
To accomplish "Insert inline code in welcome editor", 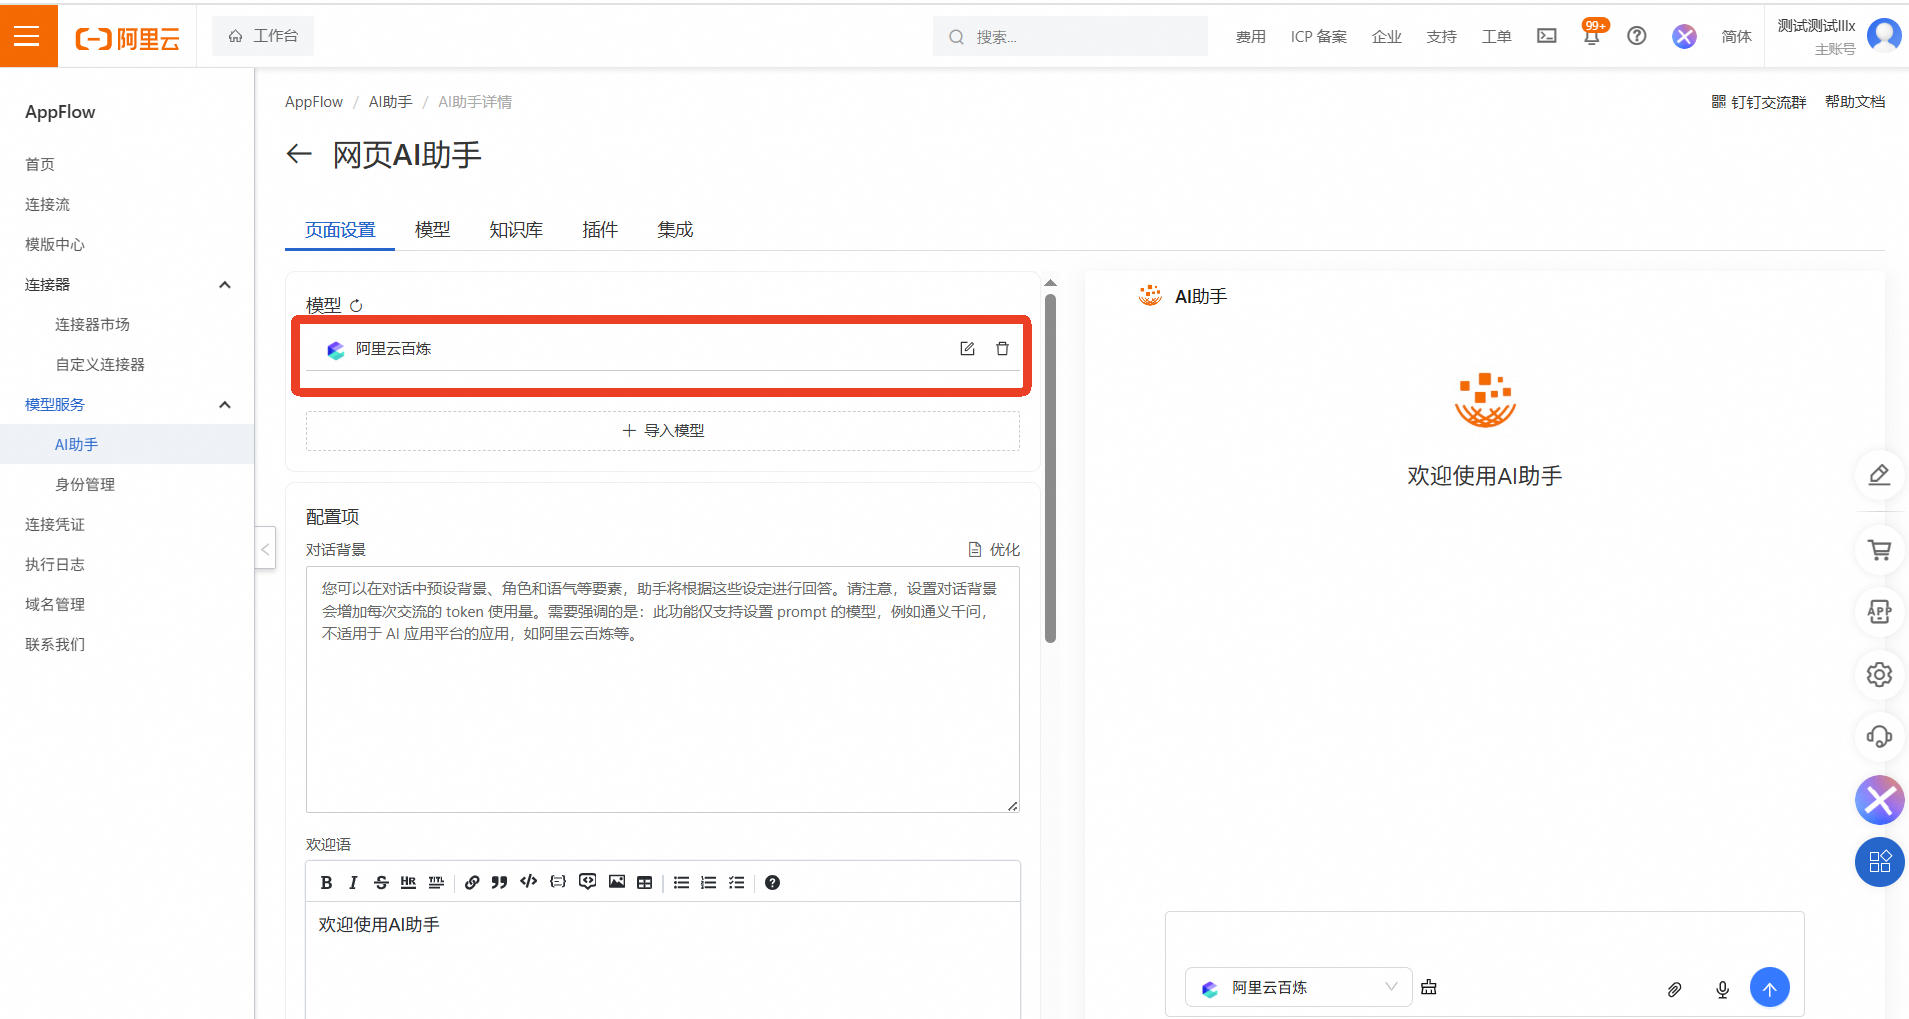I will coord(529,882).
